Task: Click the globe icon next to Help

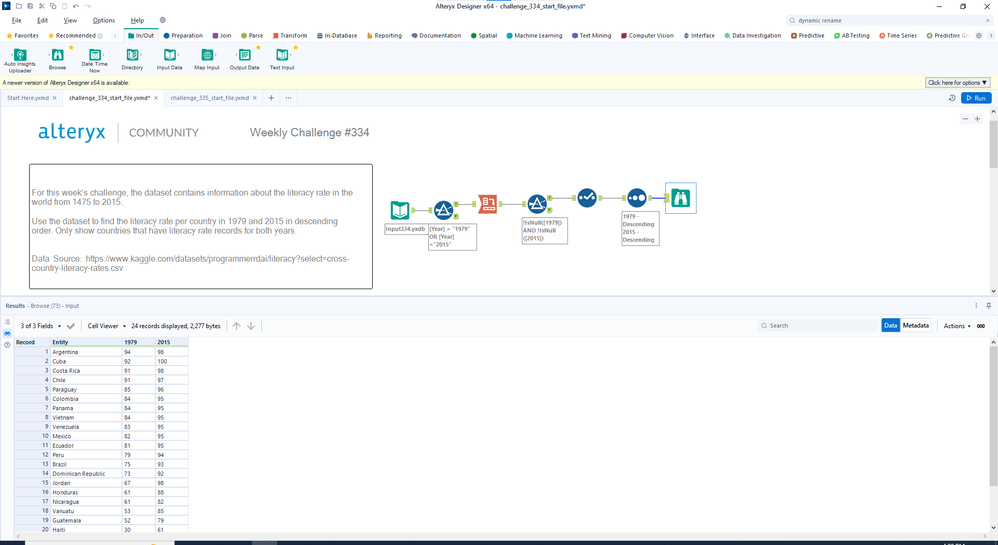Action: coord(162,20)
